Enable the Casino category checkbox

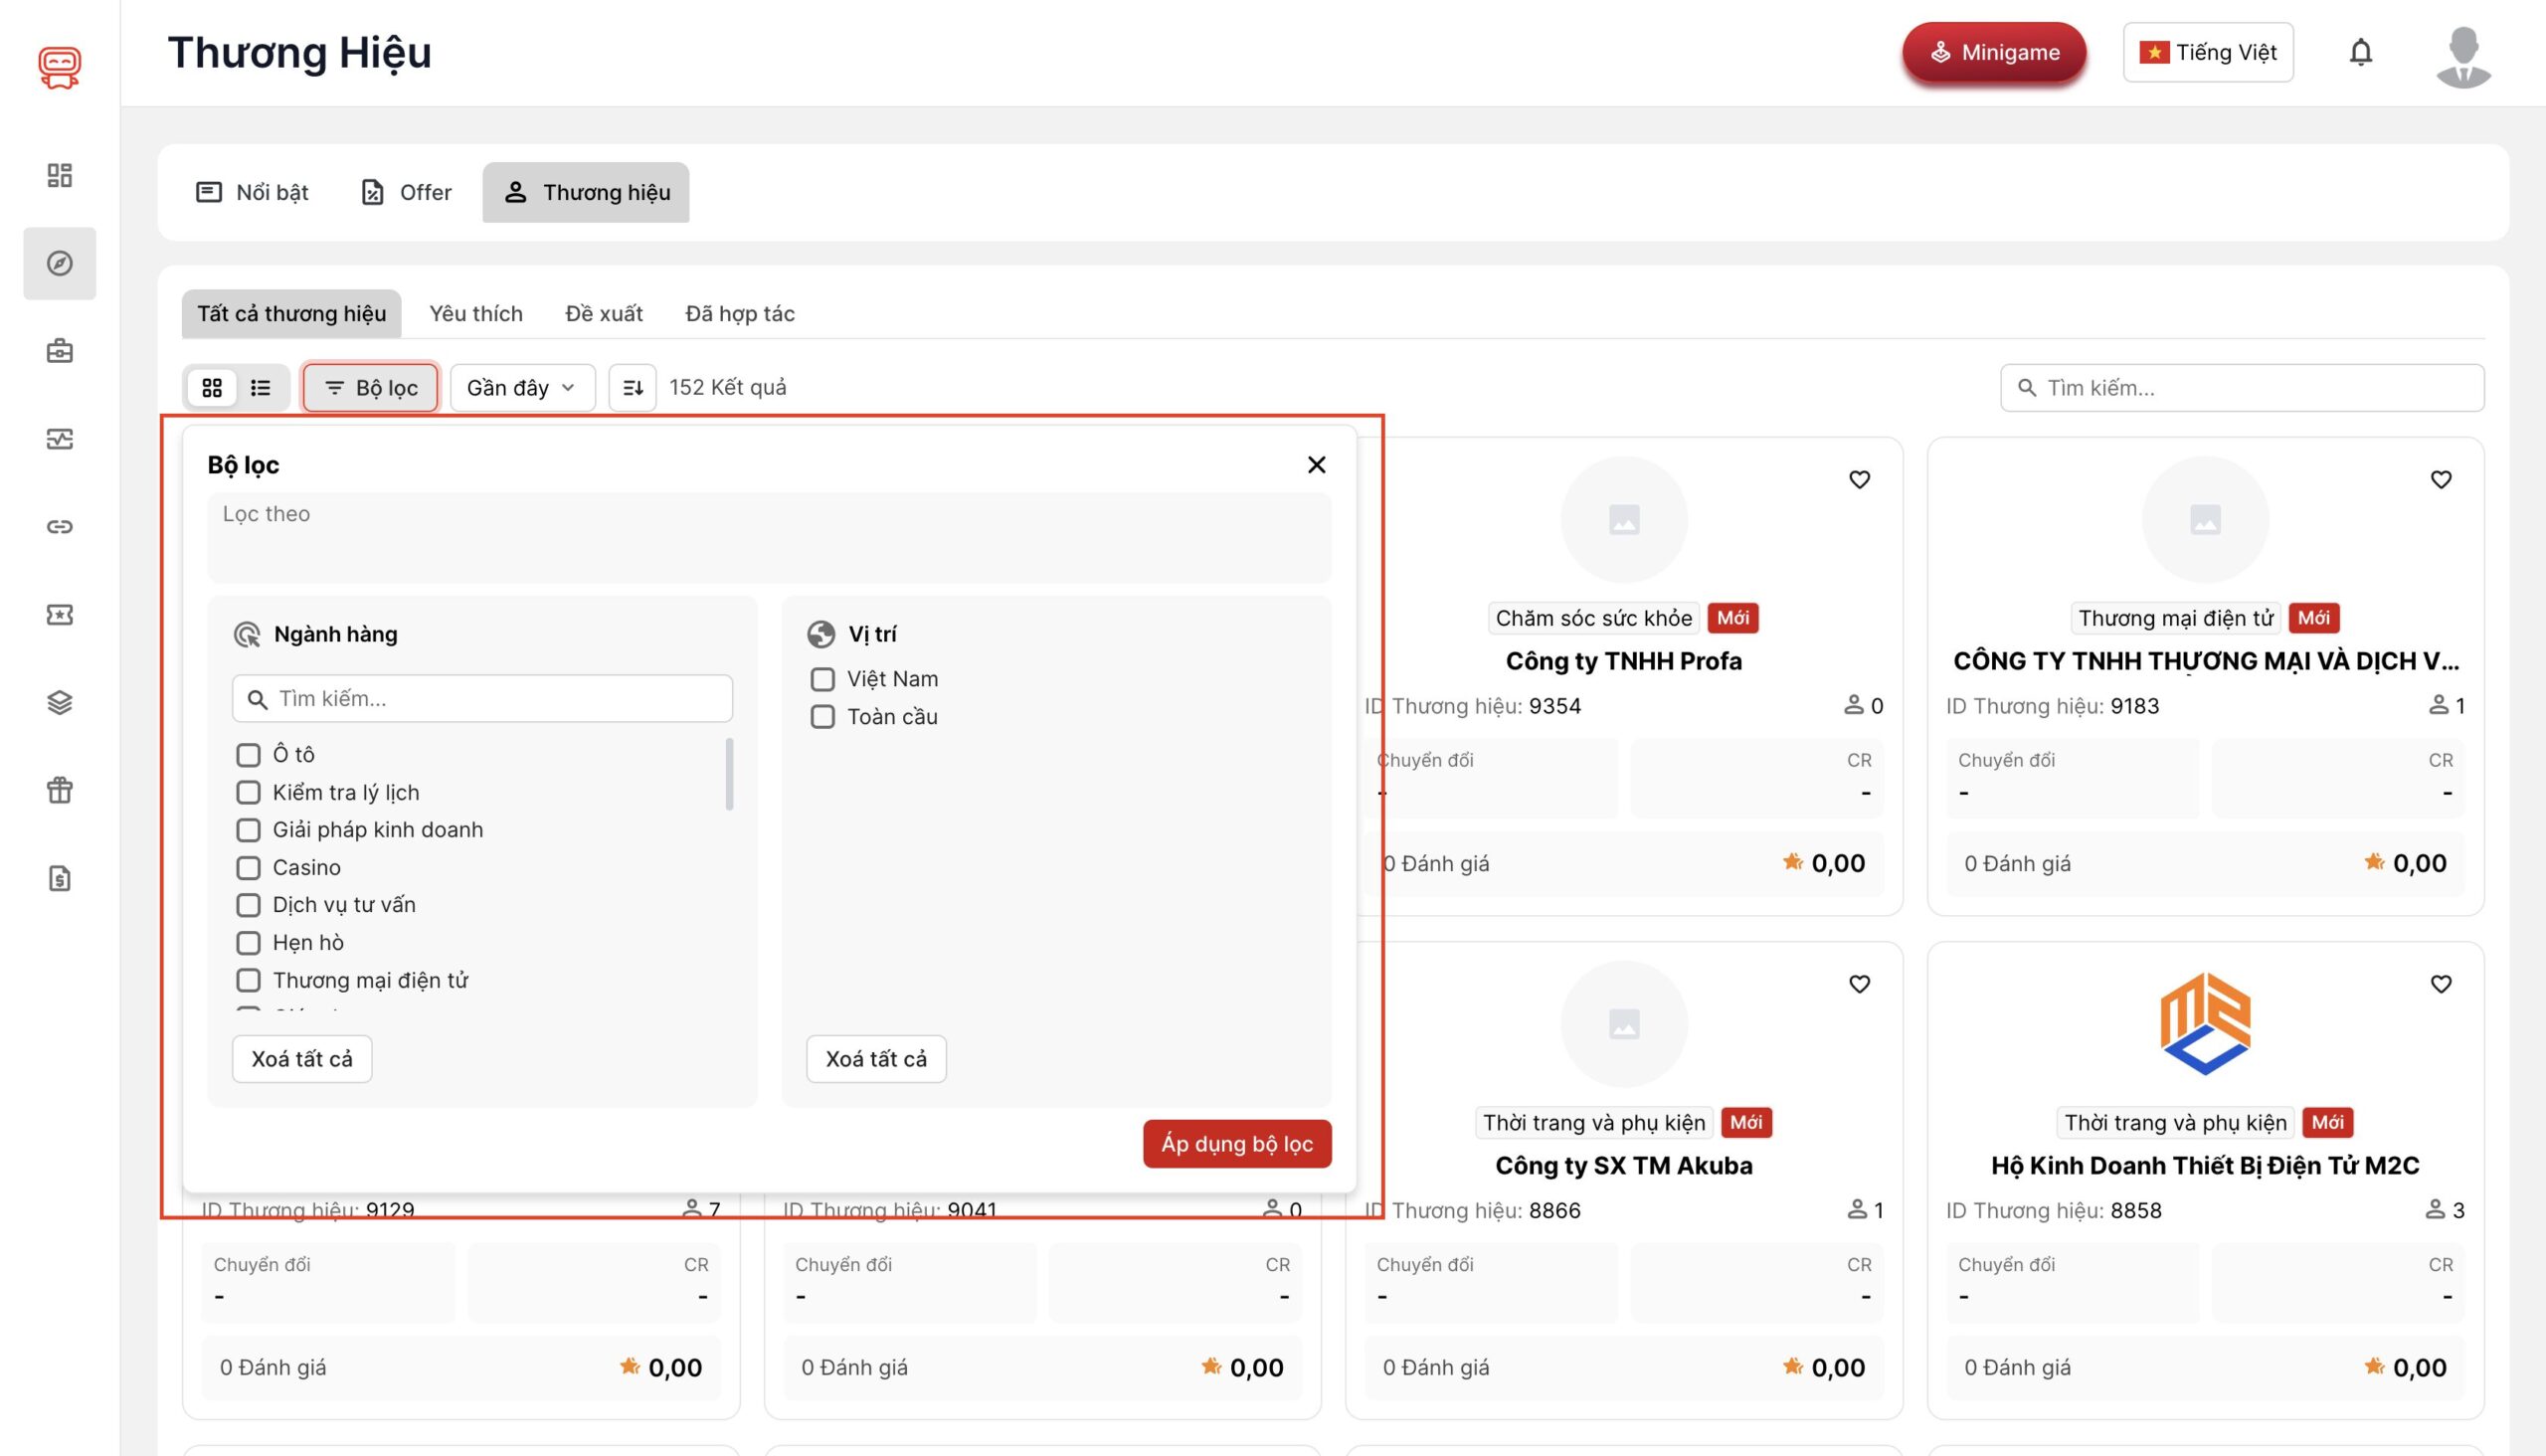point(248,867)
